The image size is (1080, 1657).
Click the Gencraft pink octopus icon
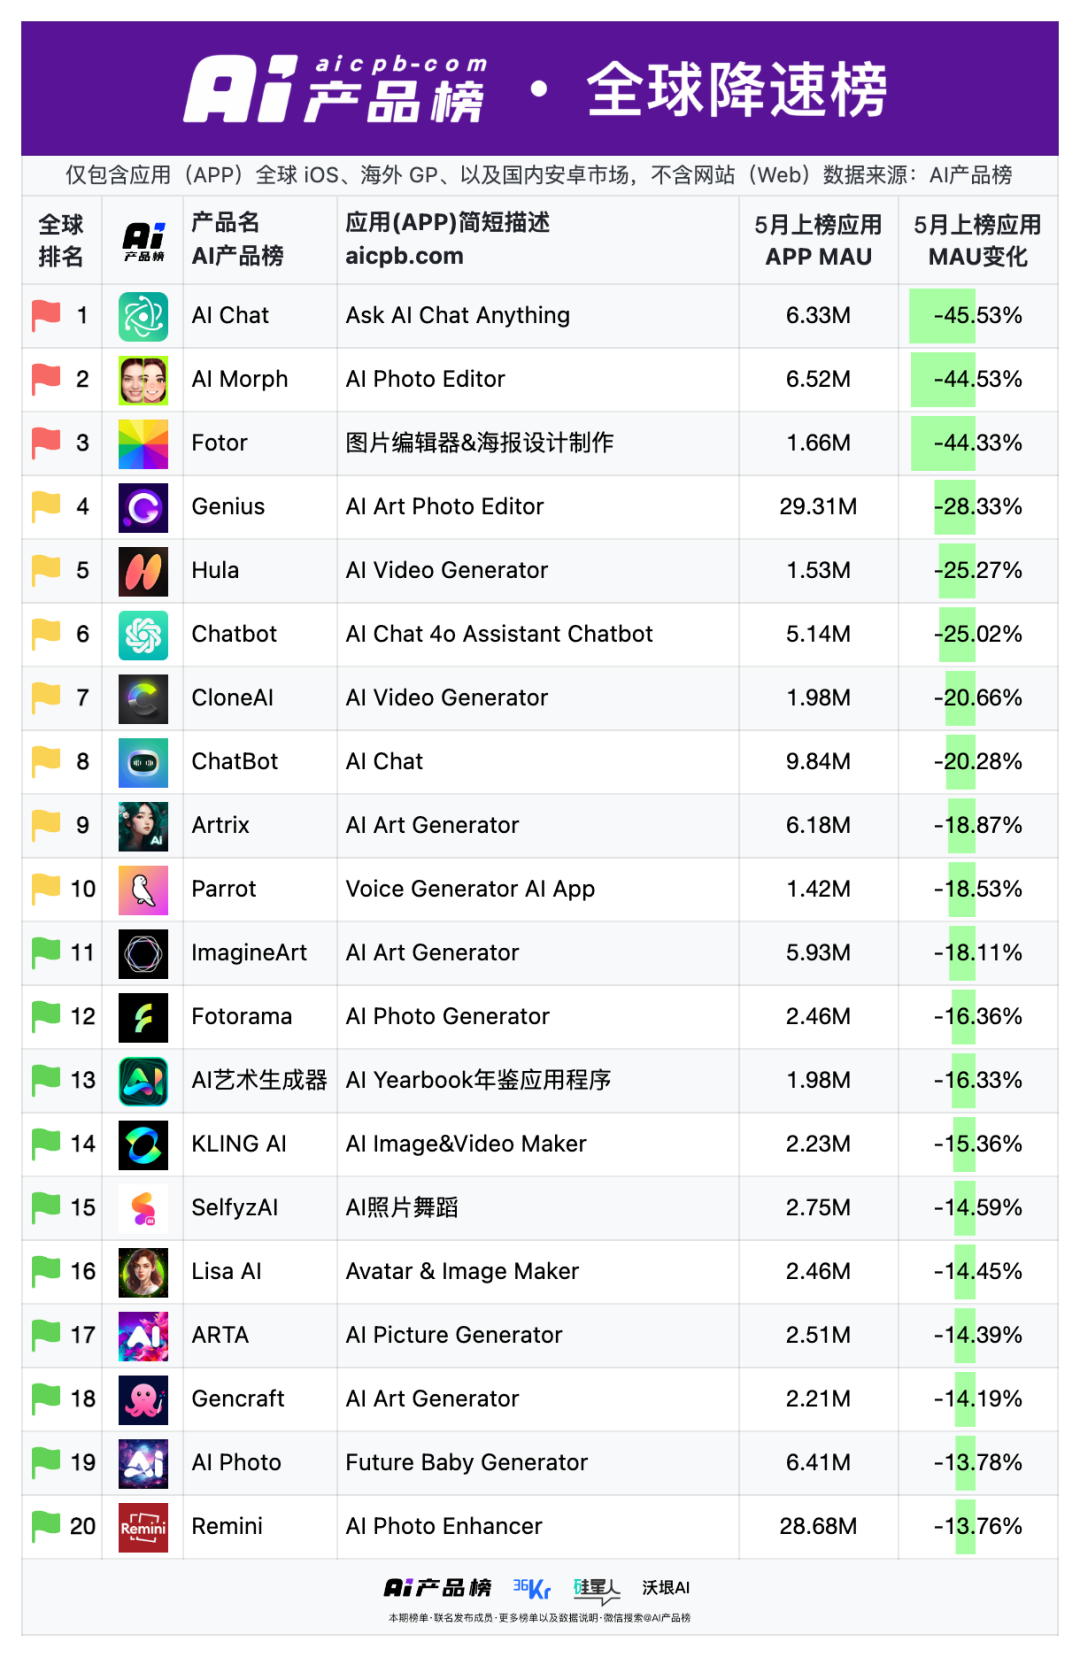click(x=143, y=1399)
